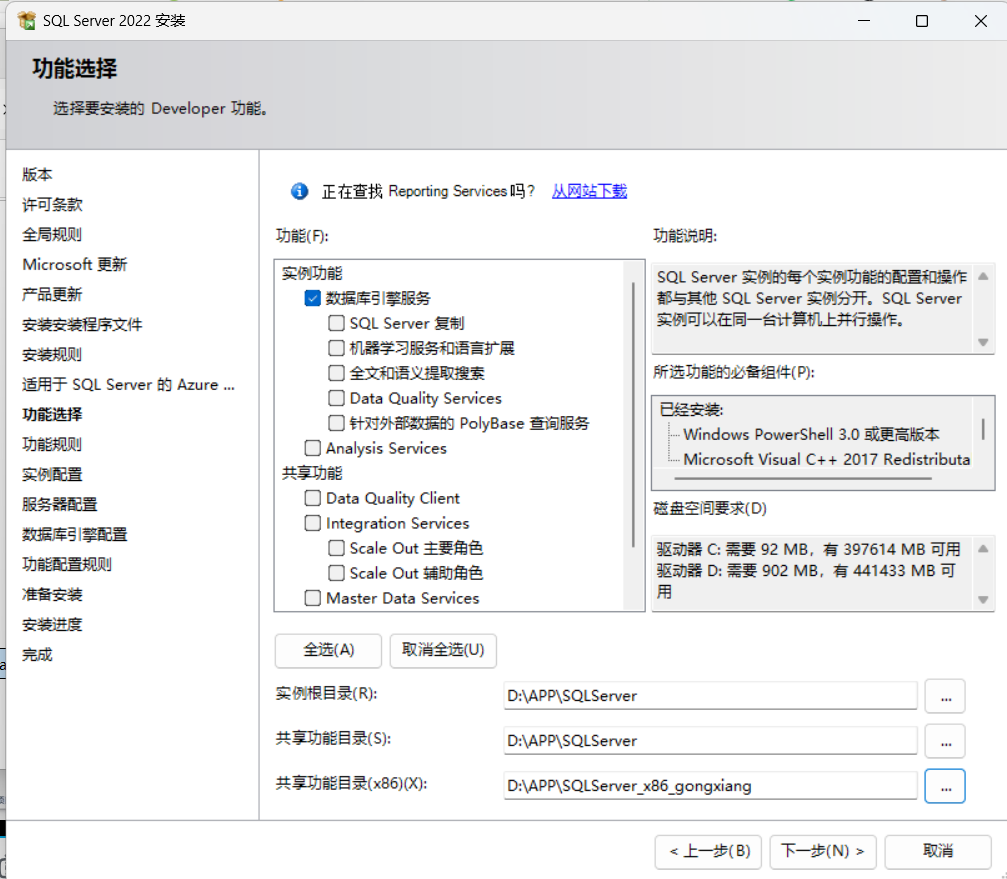1007x879 pixels.
Task: Select Windows PowerShell 3.0 prerequisite entry
Action: click(811, 435)
